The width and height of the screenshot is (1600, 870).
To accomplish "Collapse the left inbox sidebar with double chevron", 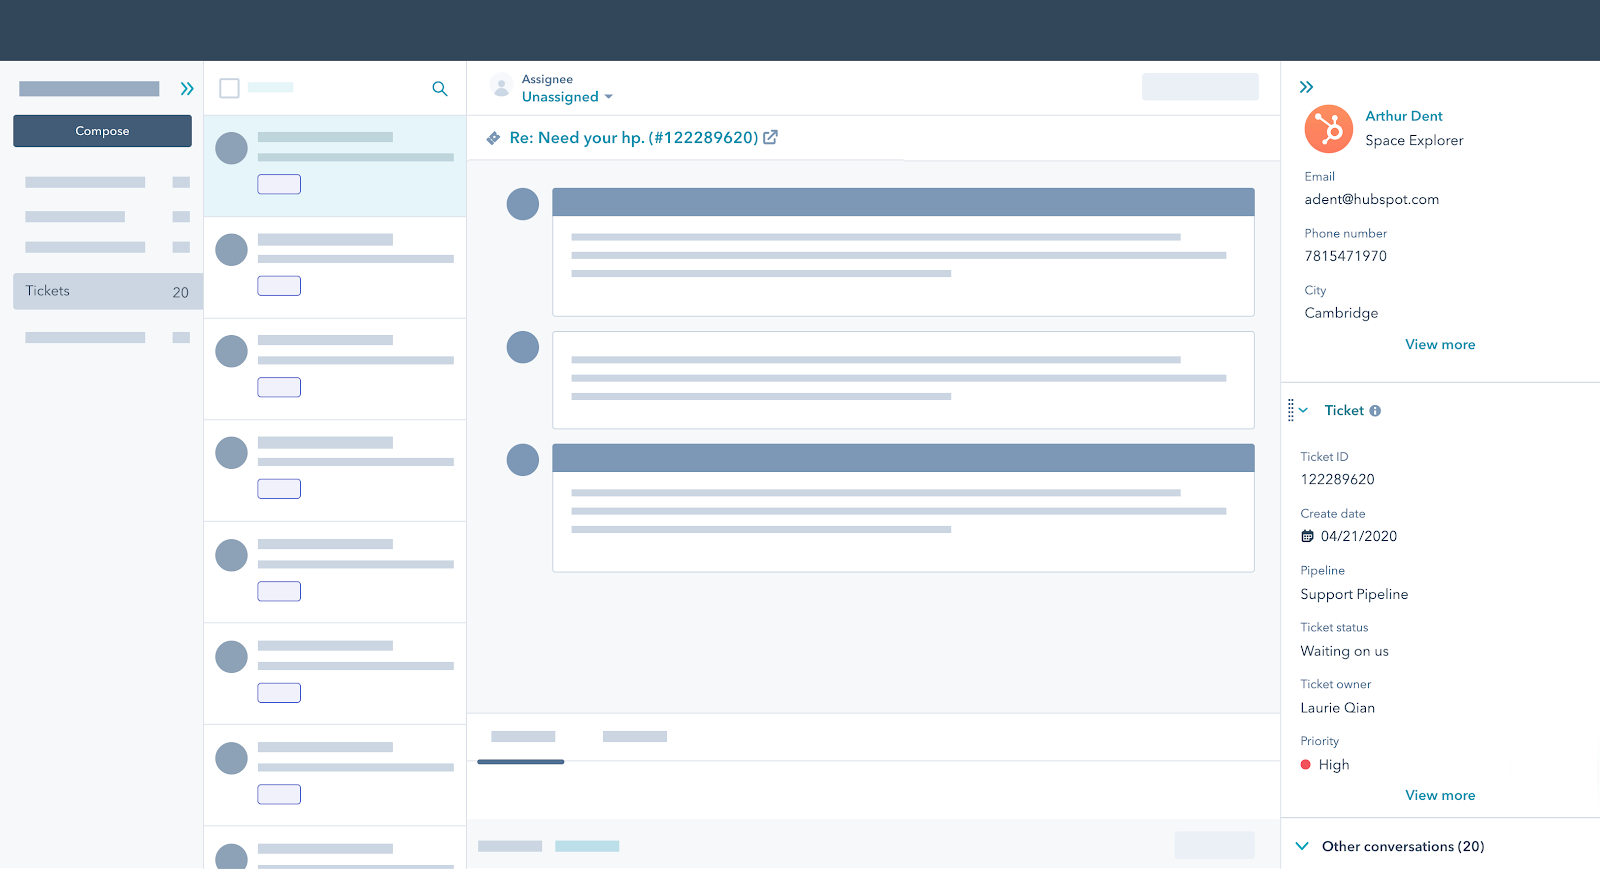I will click(x=187, y=89).
